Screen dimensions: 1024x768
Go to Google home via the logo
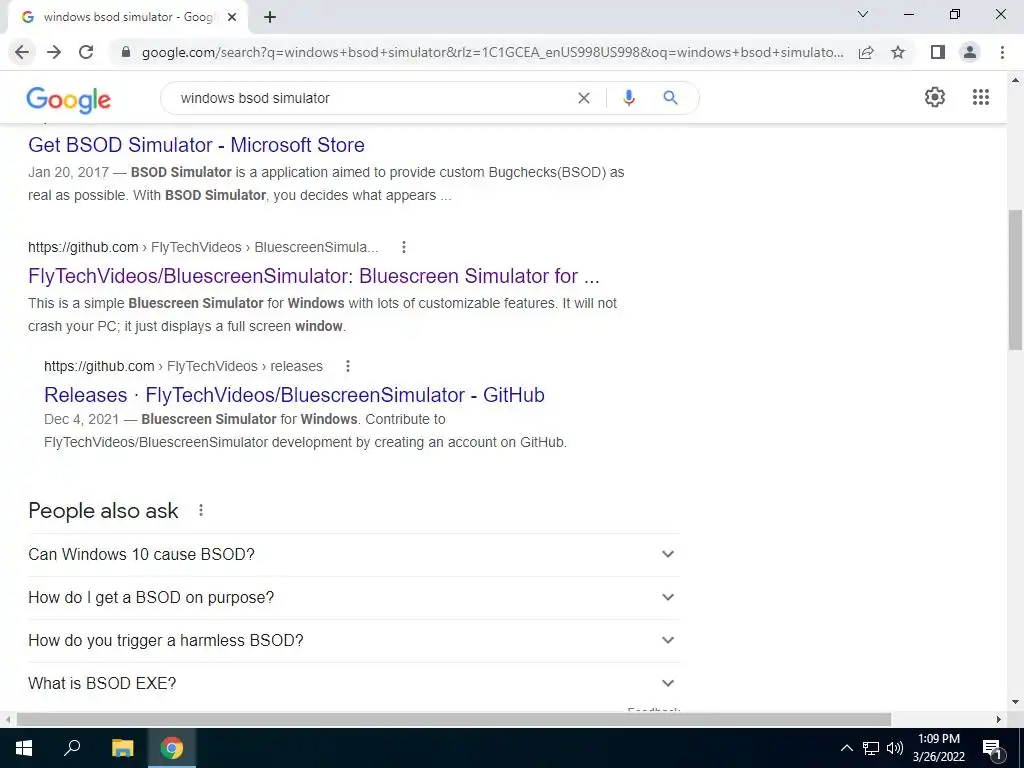click(69, 99)
